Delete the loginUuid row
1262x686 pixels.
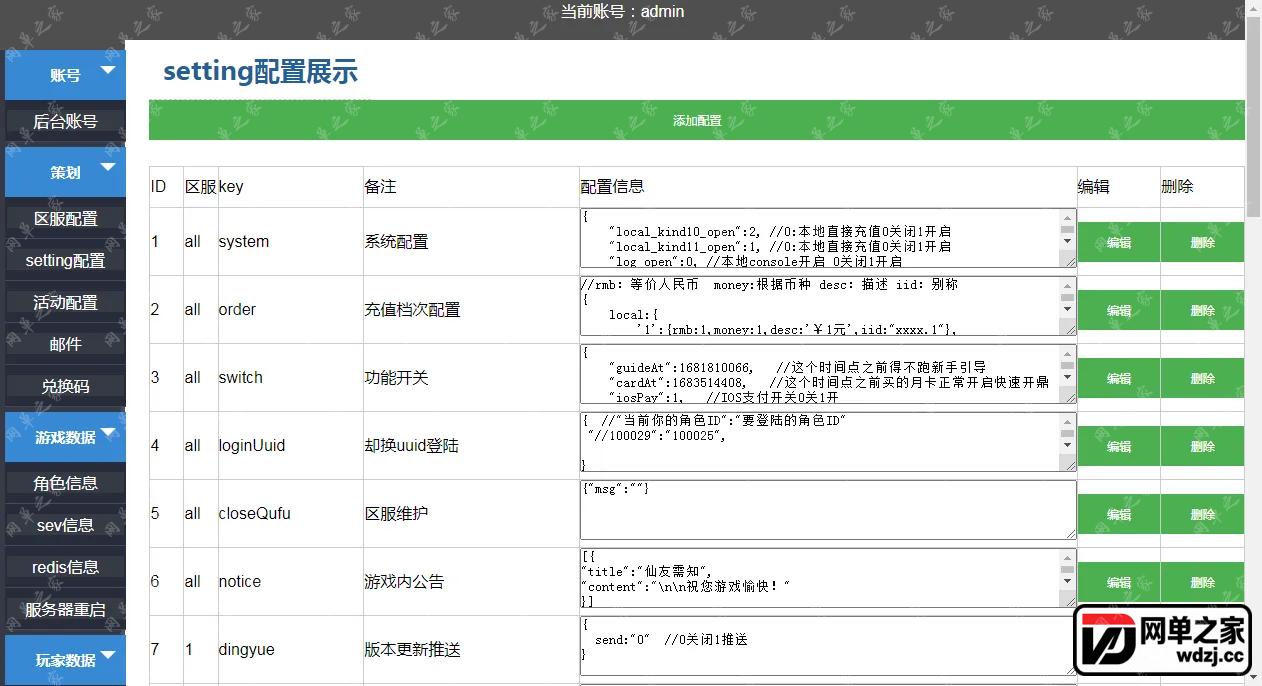pos(1202,446)
